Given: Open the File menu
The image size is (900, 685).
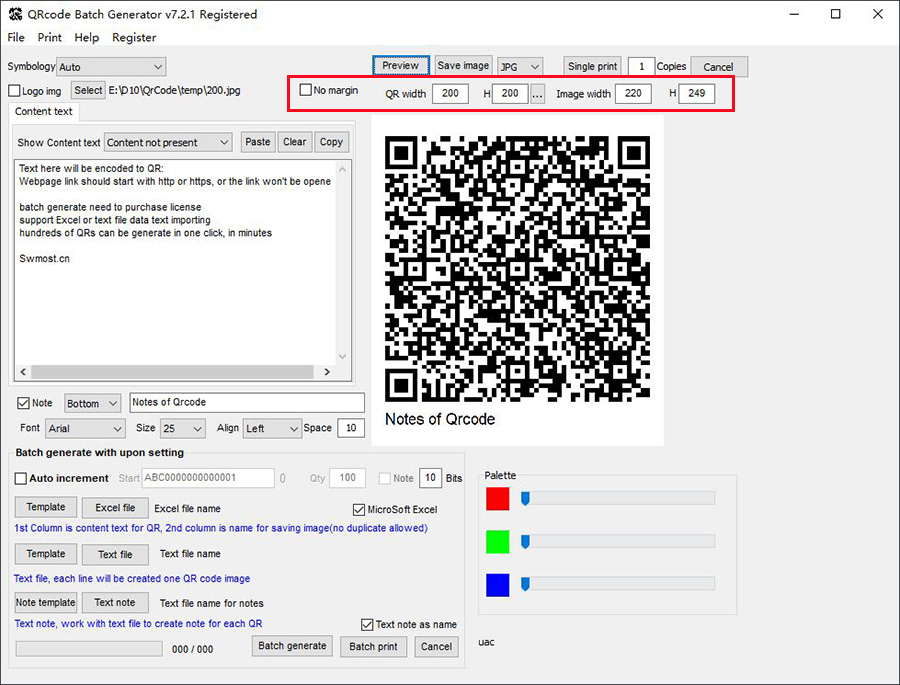Looking at the screenshot, I should point(16,37).
